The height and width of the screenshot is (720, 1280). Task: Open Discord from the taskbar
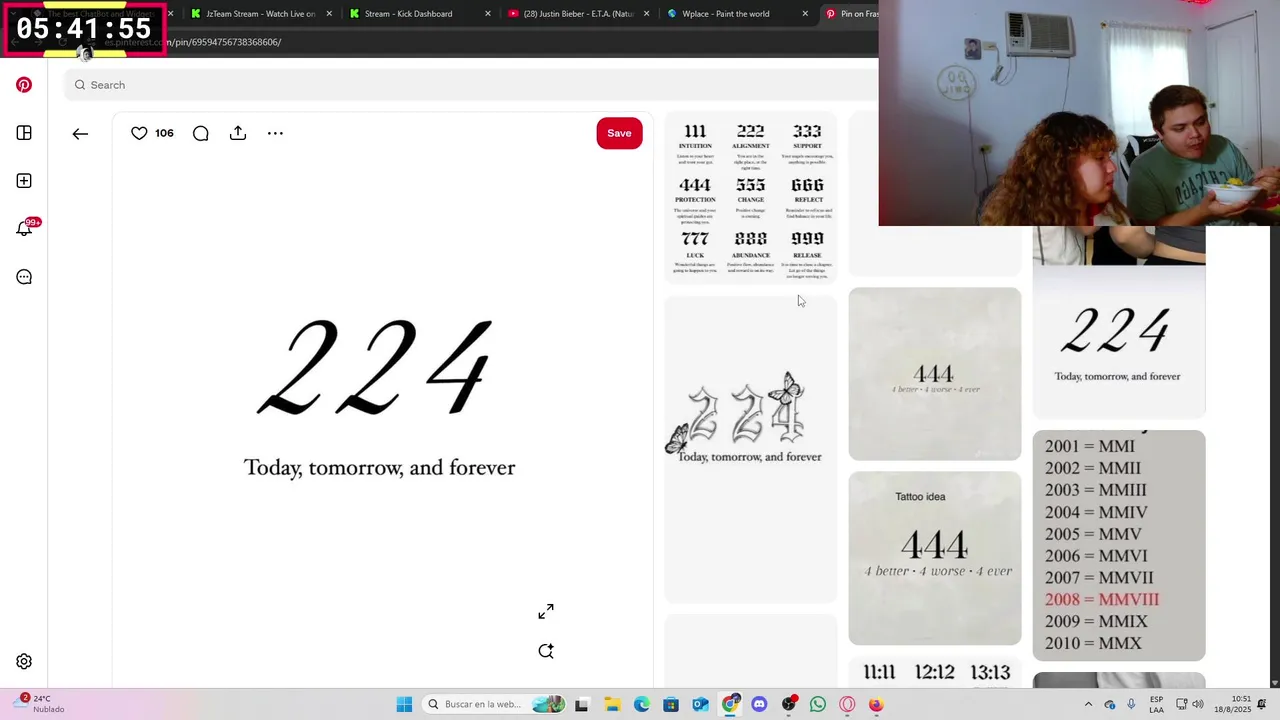(759, 704)
